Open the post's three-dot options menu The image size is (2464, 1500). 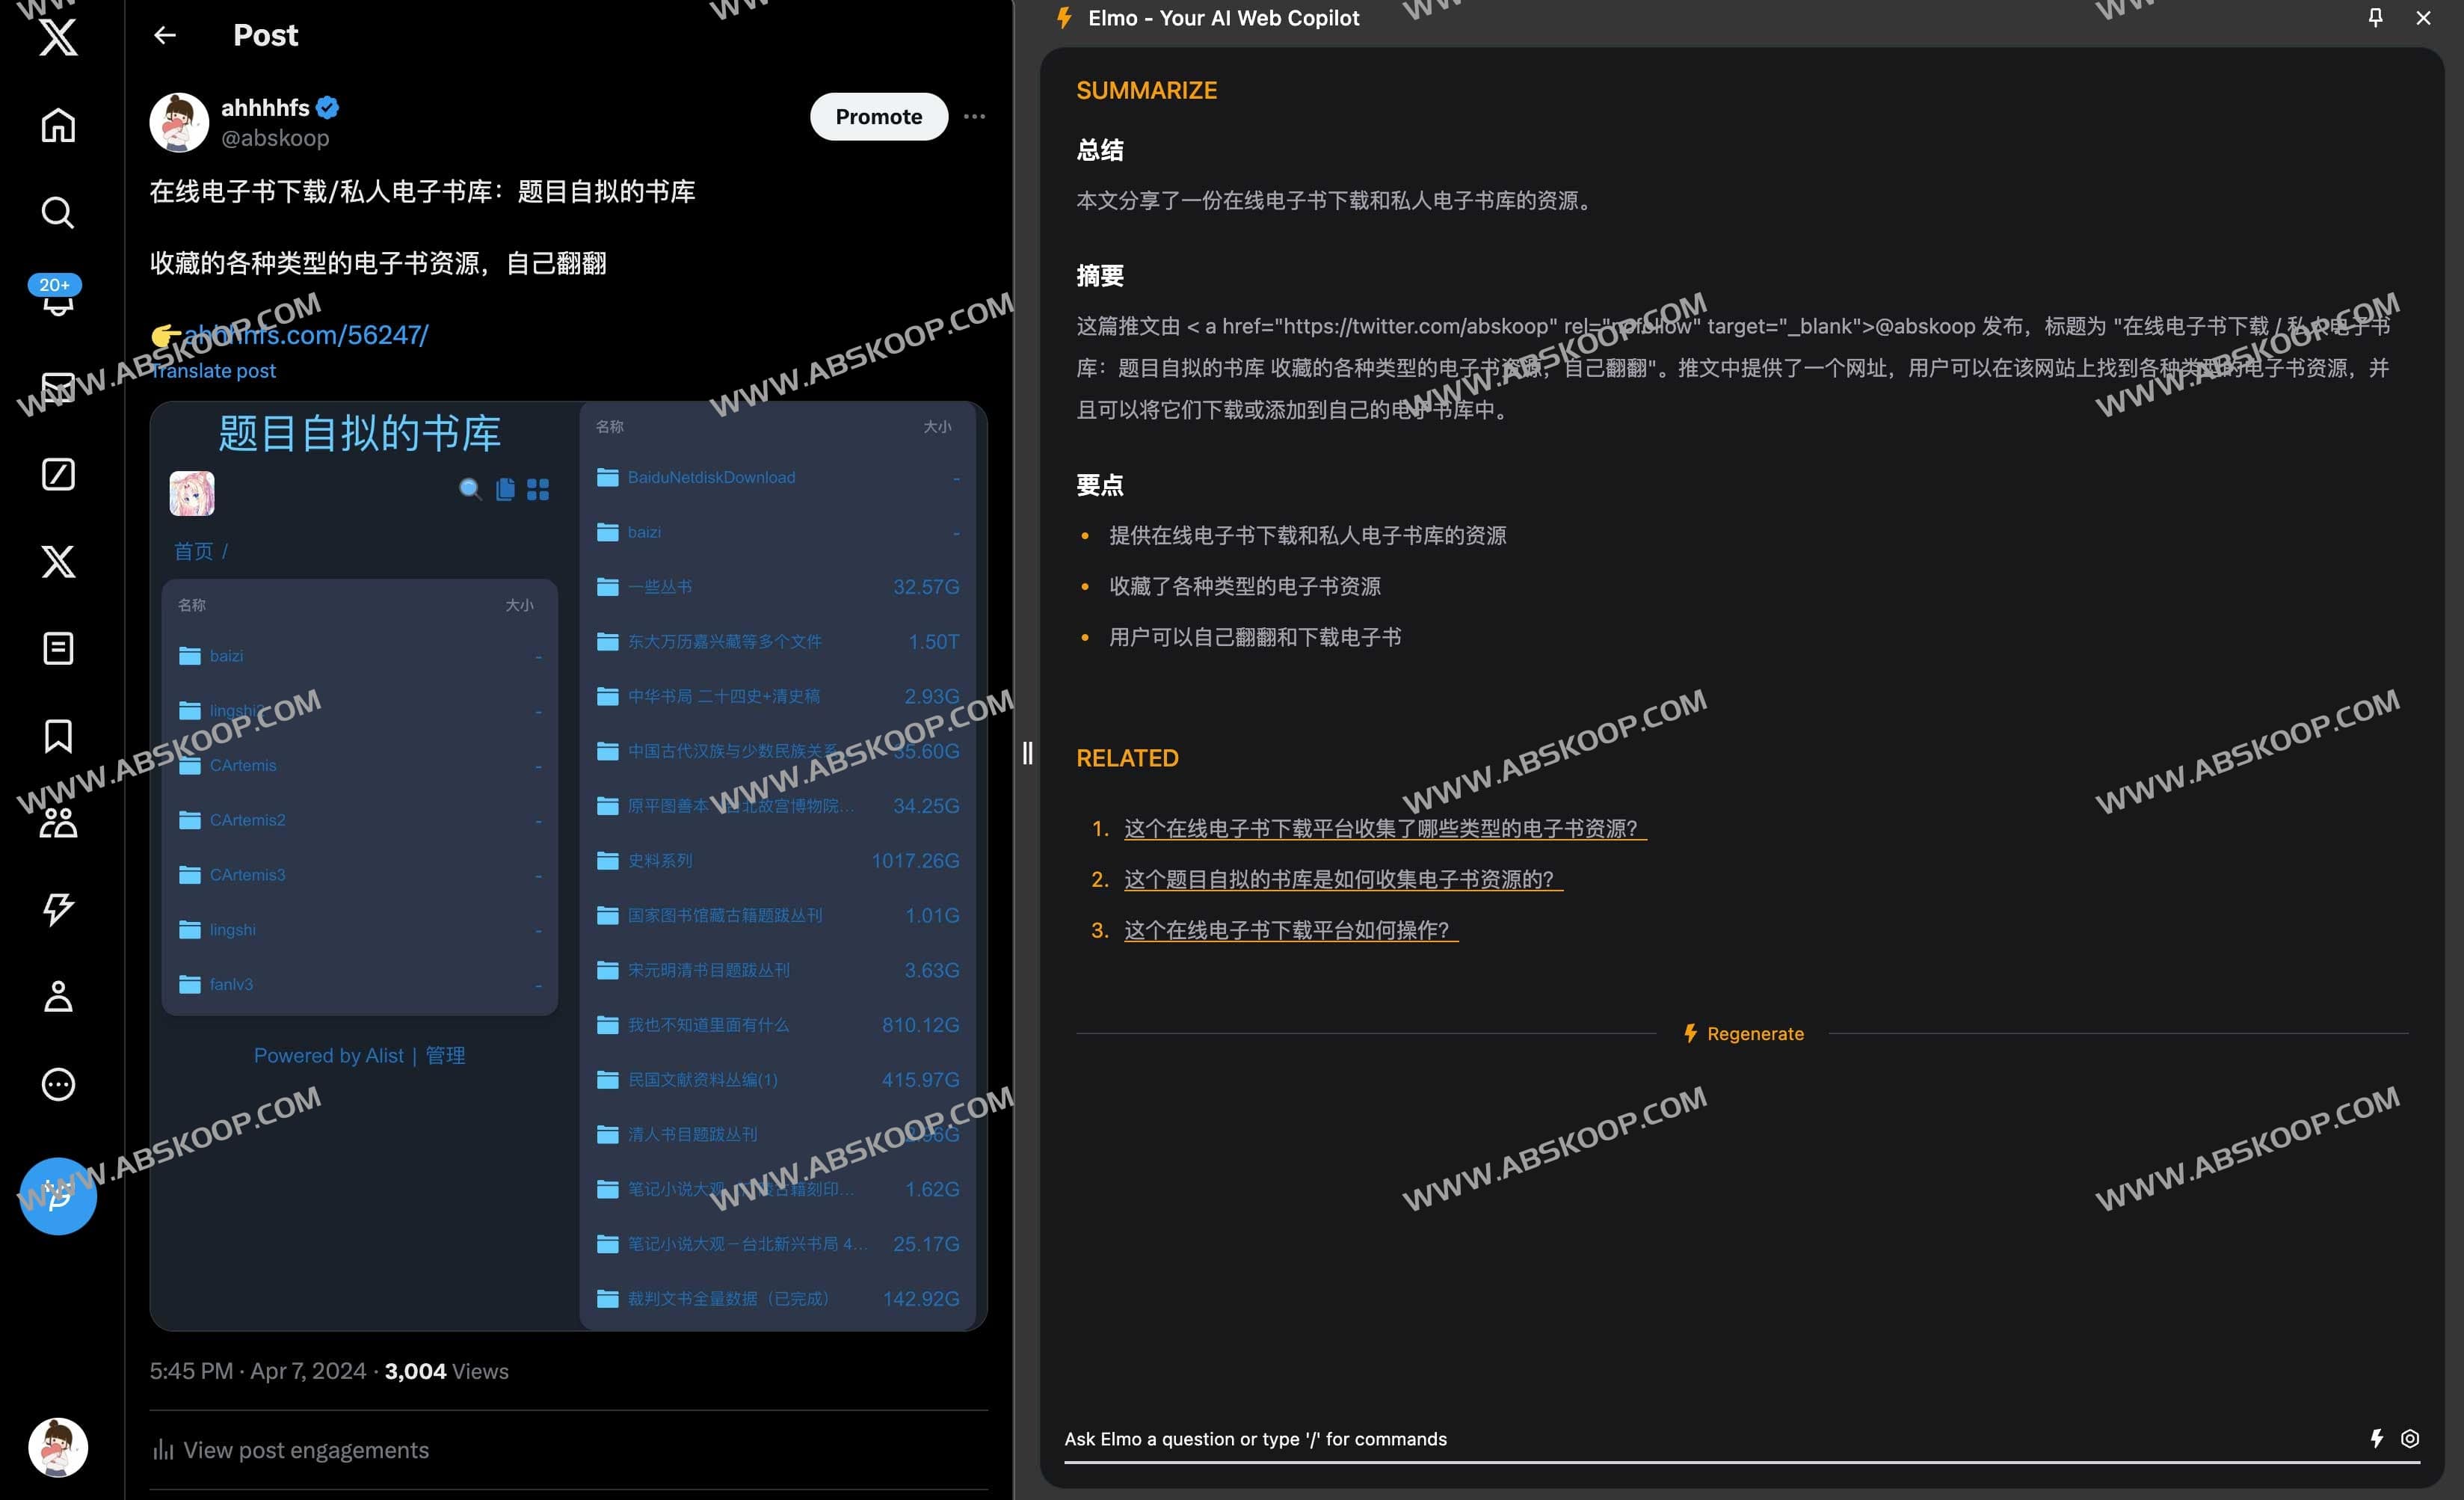(x=974, y=116)
